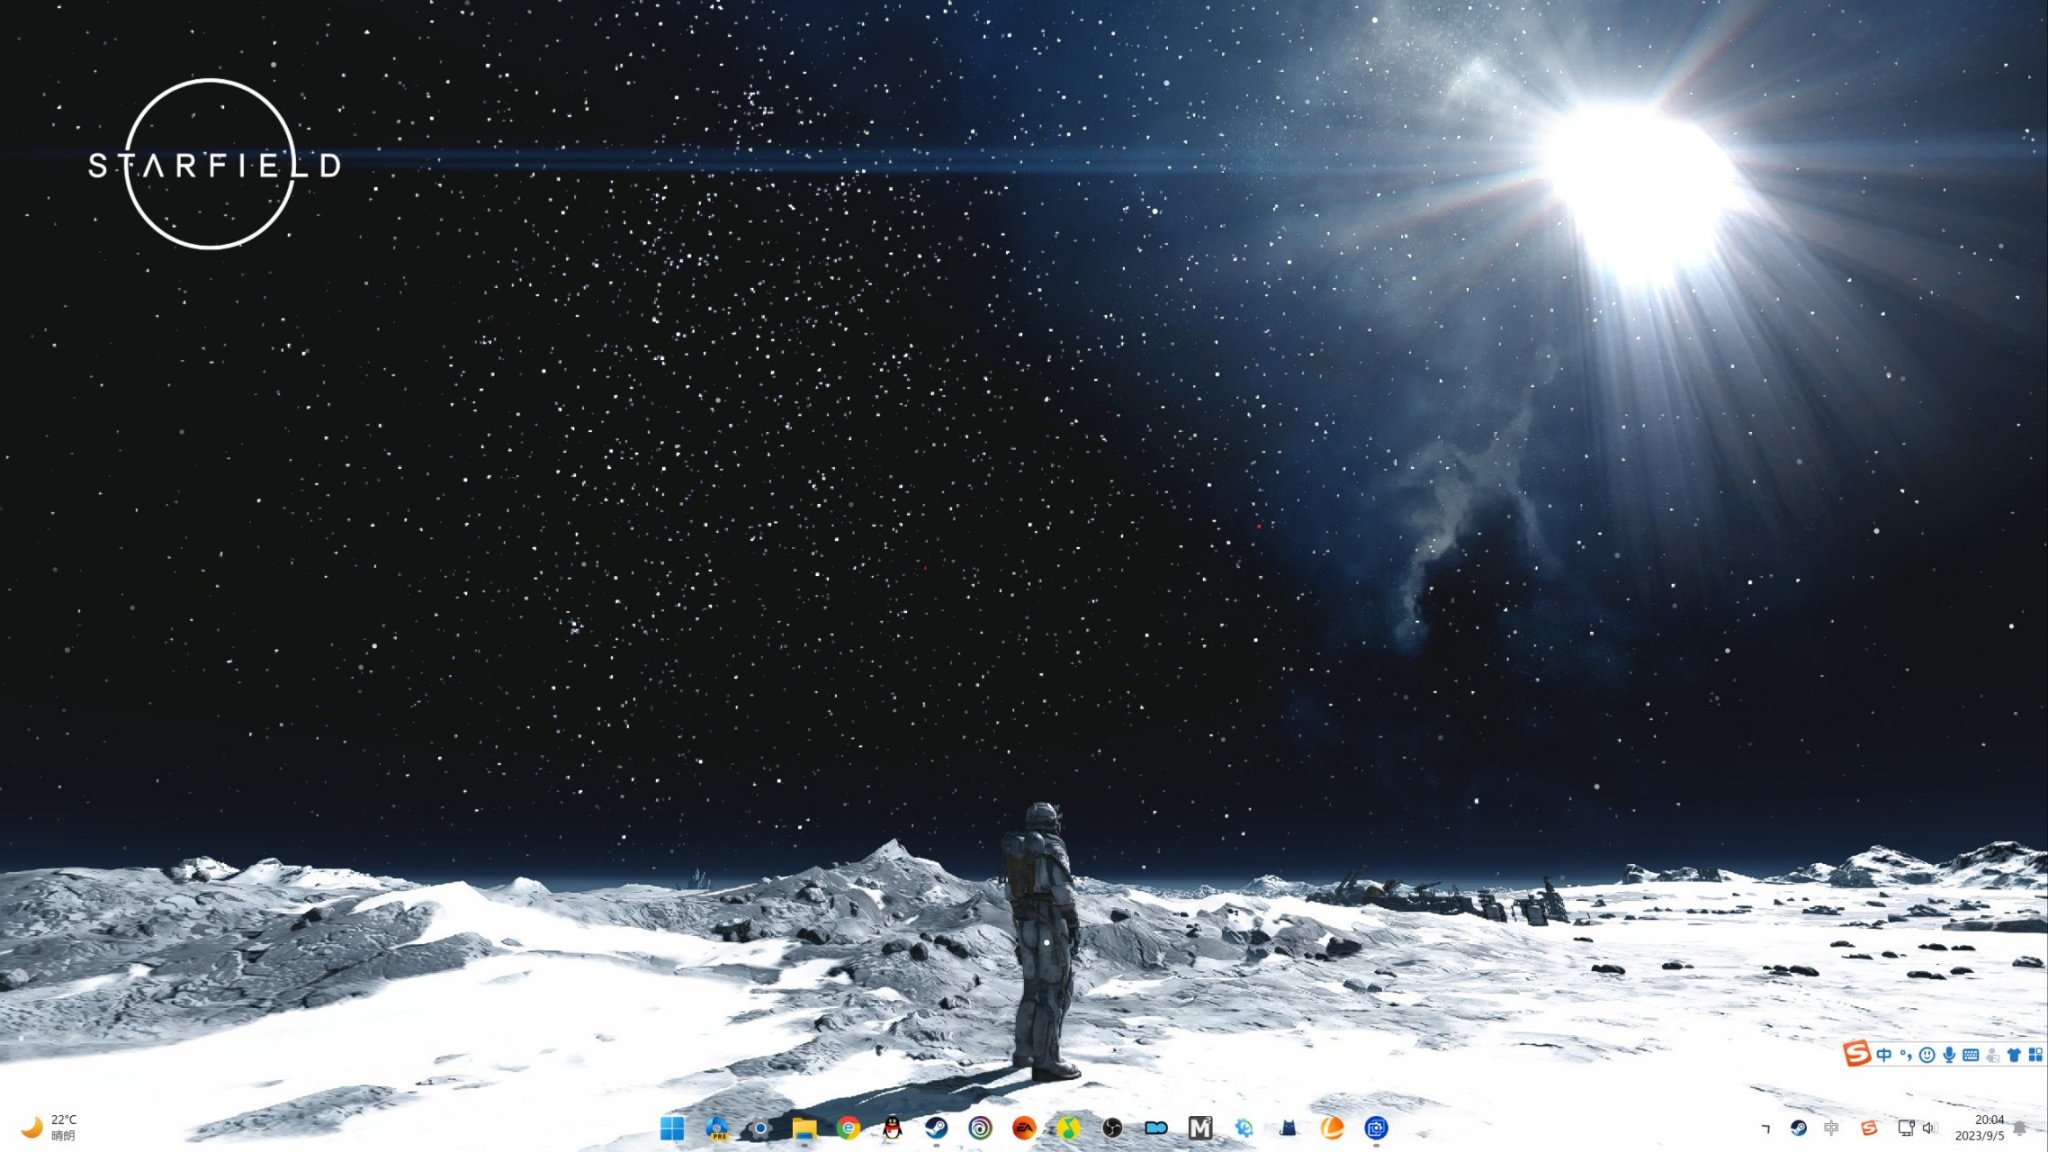Toggle Chinese/English mode 中 on Sogou bar
The width and height of the screenshot is (2048, 1152).
(x=1884, y=1055)
